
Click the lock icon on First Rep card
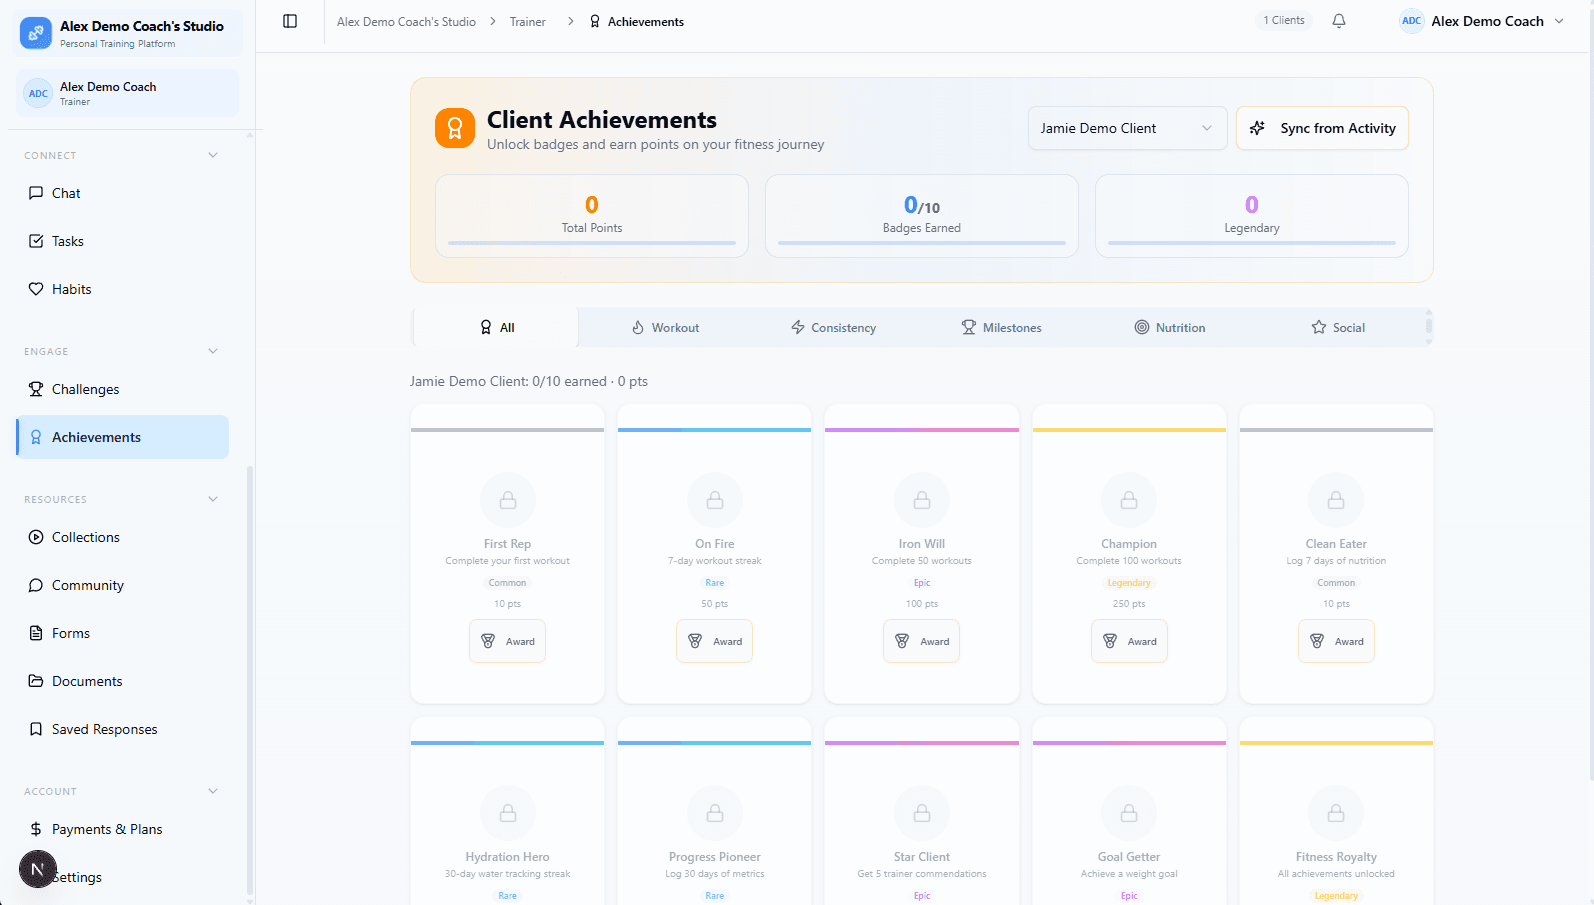(x=508, y=500)
